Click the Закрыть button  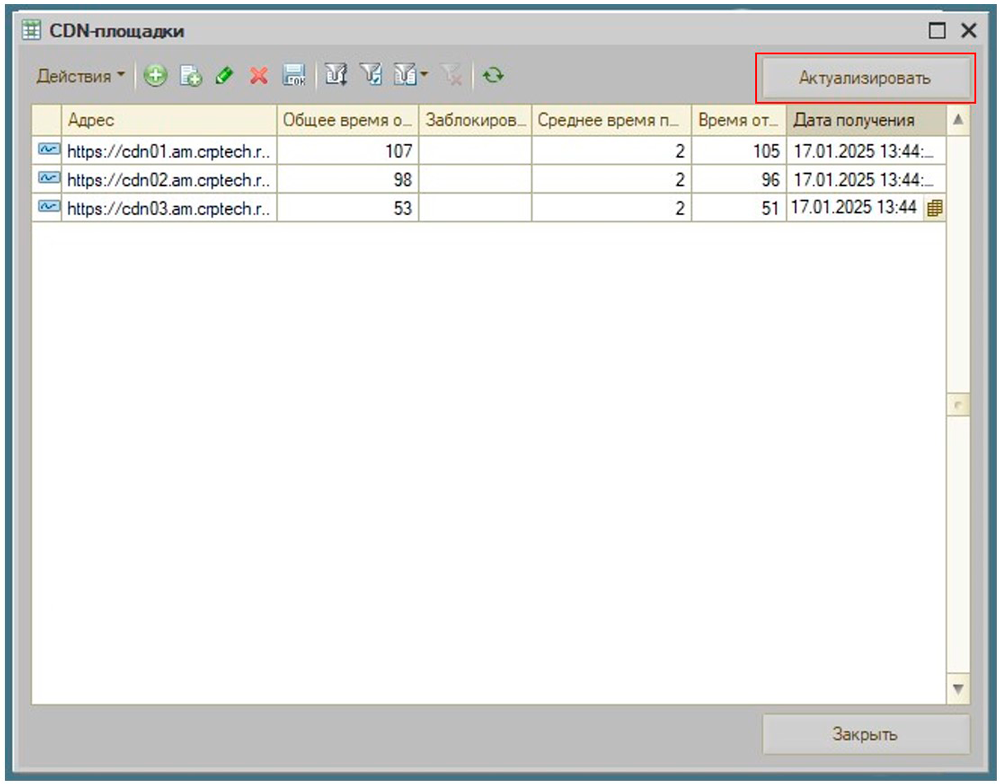(865, 734)
